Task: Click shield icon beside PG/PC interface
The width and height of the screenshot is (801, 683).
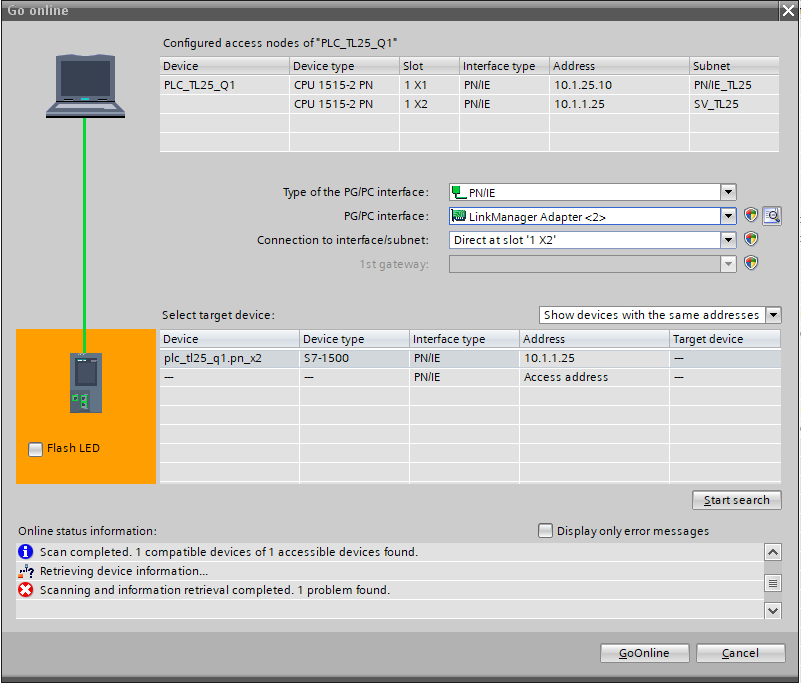Action: click(x=750, y=215)
